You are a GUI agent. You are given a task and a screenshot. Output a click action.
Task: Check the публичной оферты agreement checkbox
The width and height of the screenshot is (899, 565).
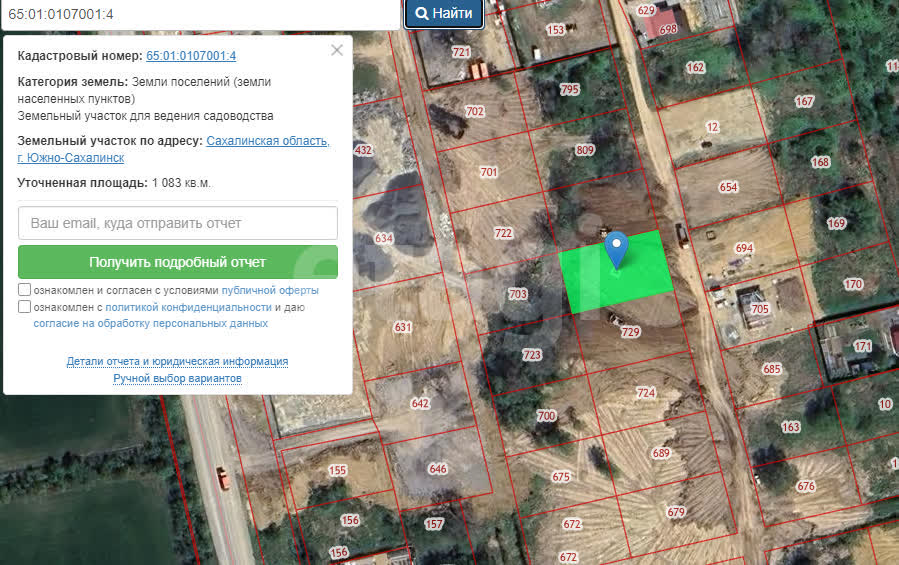coord(24,290)
